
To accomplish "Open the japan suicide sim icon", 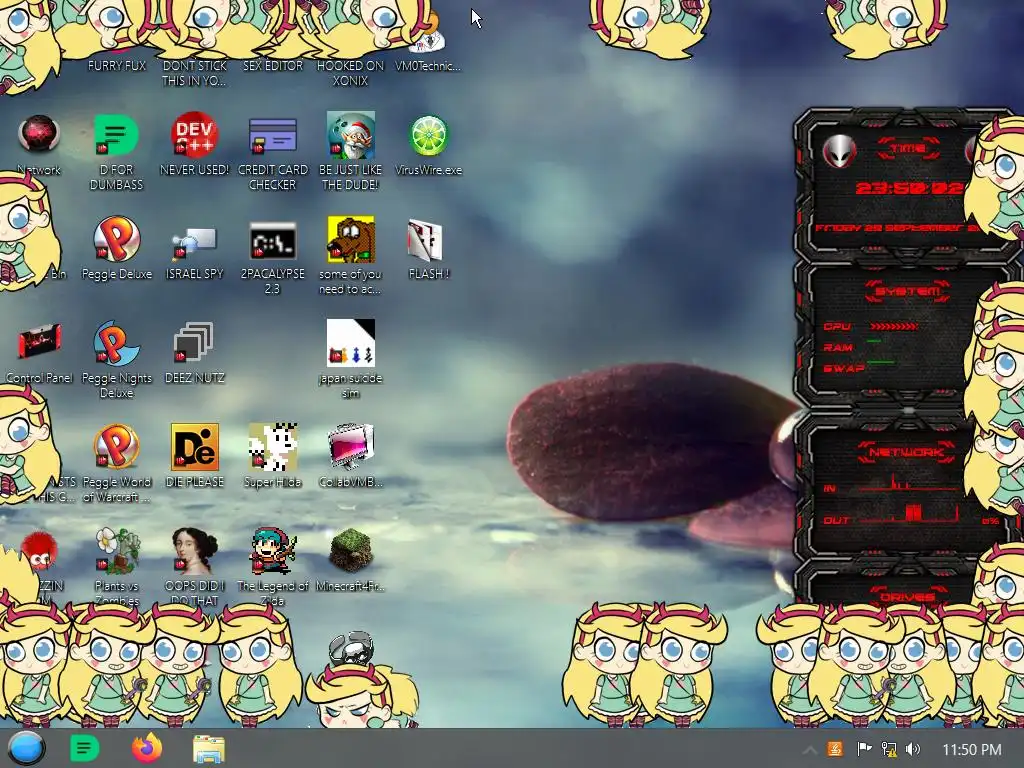I will 351,343.
